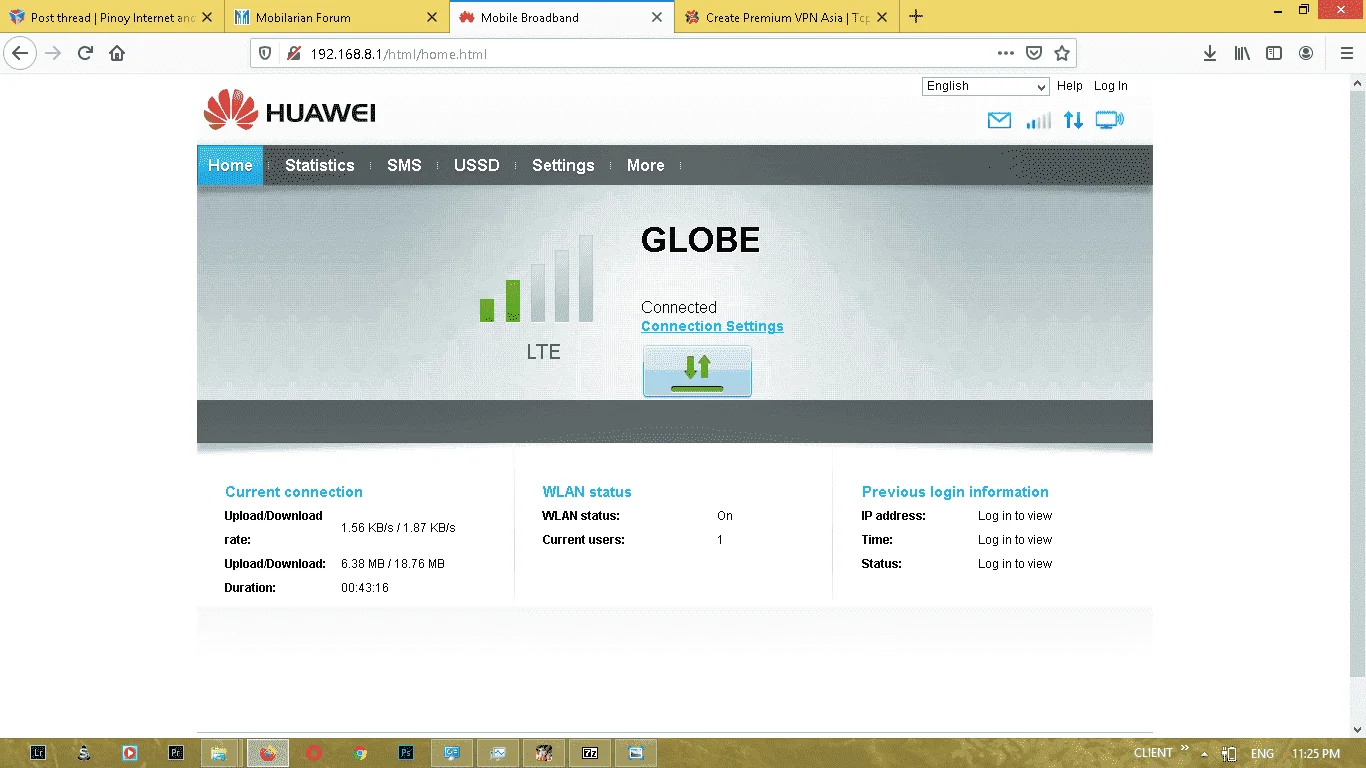Open 7-Zip from the taskbar
1366x768 pixels.
(x=590, y=753)
